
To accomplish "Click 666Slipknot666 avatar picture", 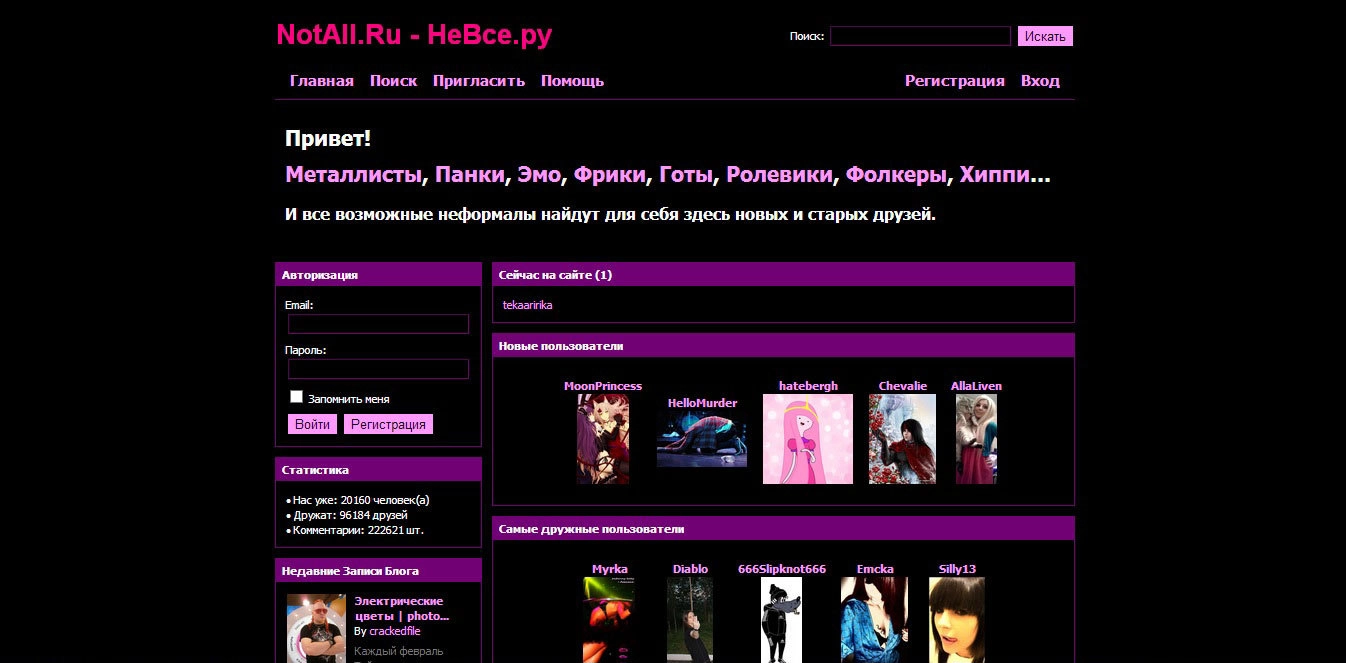I will [x=781, y=620].
